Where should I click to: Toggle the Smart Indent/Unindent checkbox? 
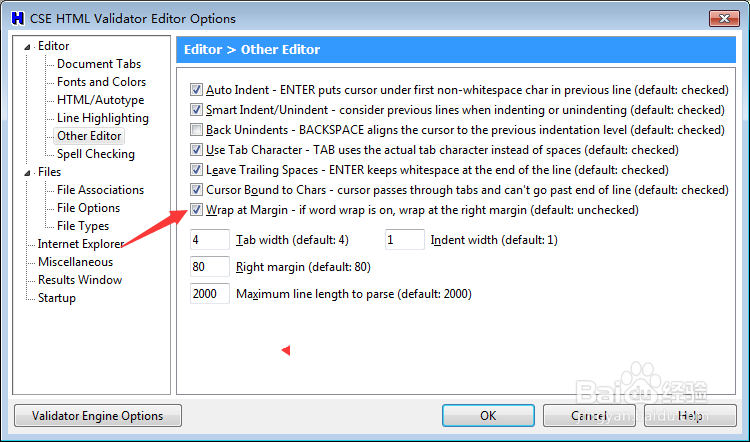point(196,110)
